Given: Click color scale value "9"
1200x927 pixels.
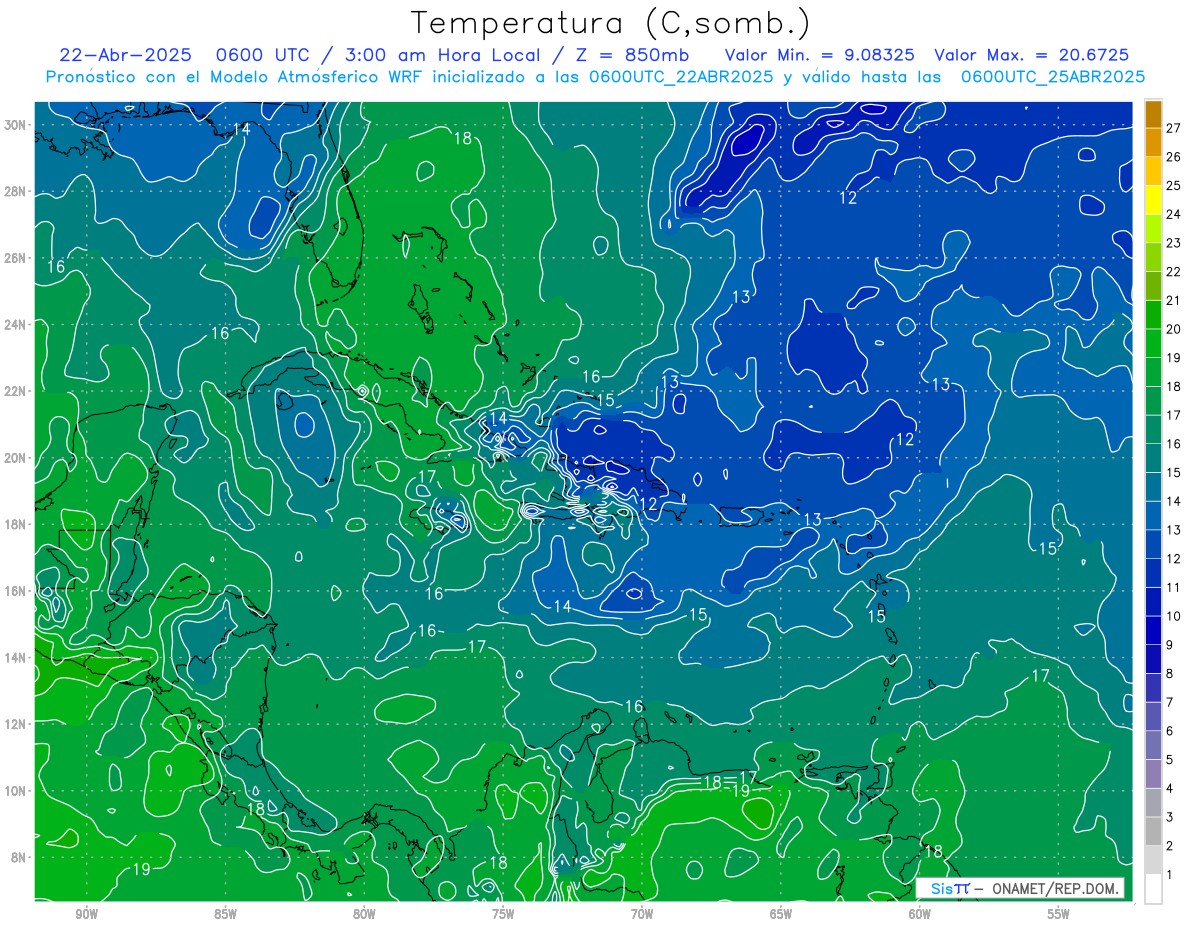Looking at the screenshot, I should [1169, 646].
